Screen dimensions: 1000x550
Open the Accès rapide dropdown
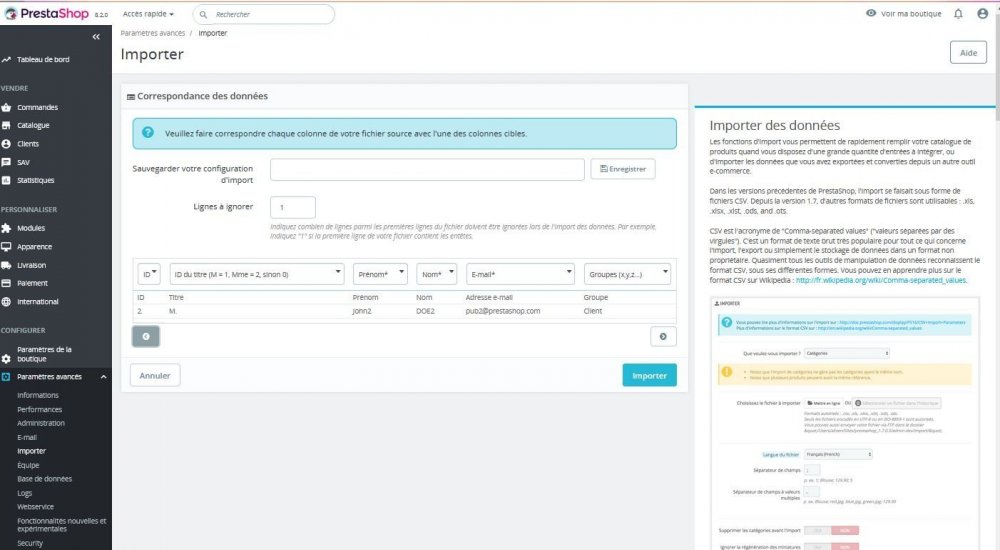pyautogui.click(x=148, y=13)
